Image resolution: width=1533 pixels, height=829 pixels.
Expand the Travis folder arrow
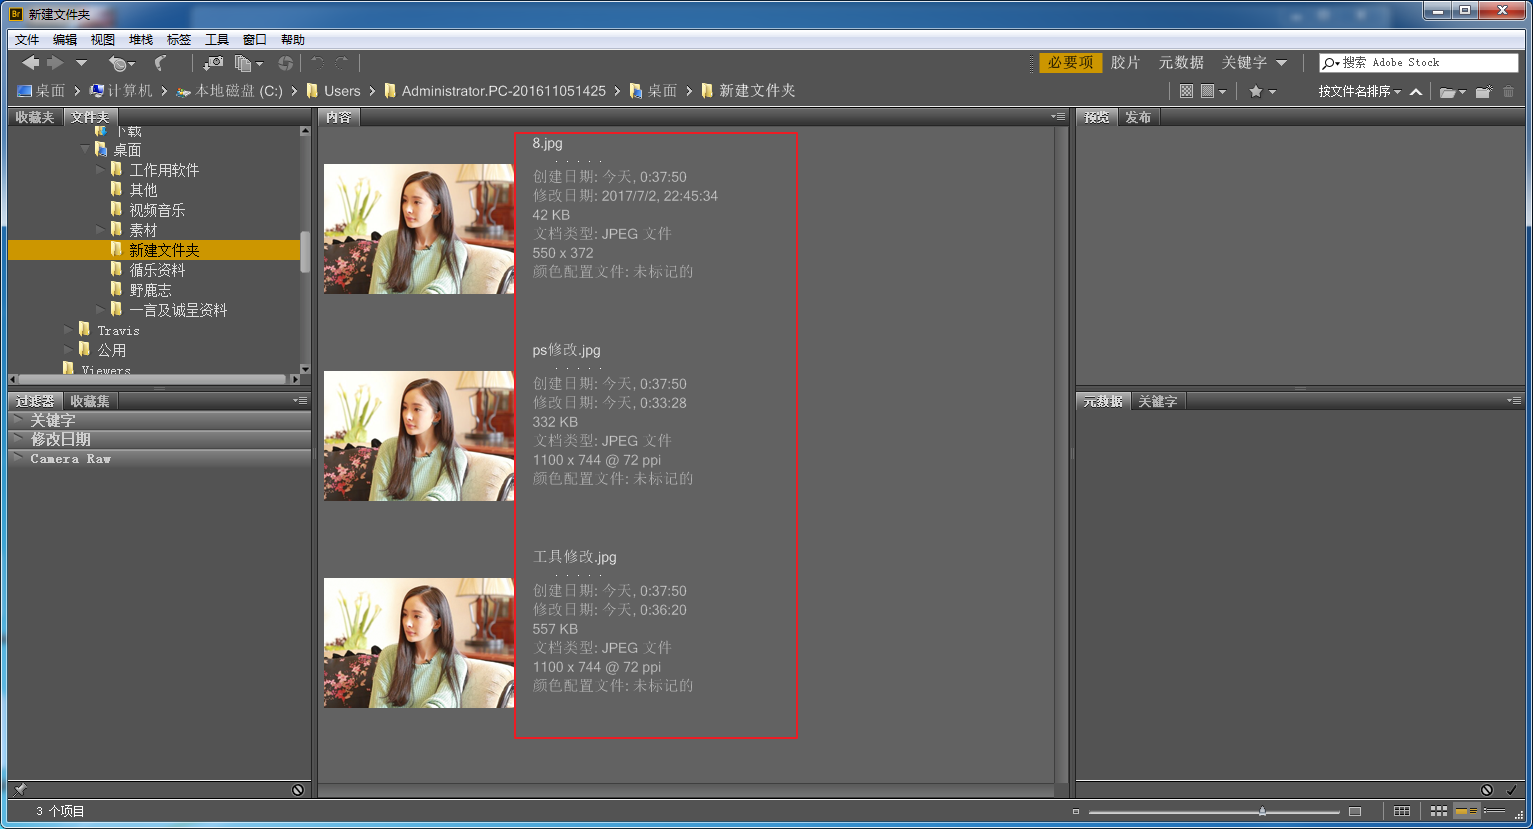pos(68,330)
